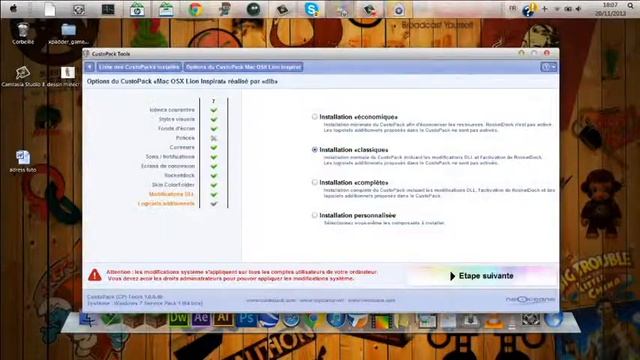Click the Modifications DLL orange label

171,194
